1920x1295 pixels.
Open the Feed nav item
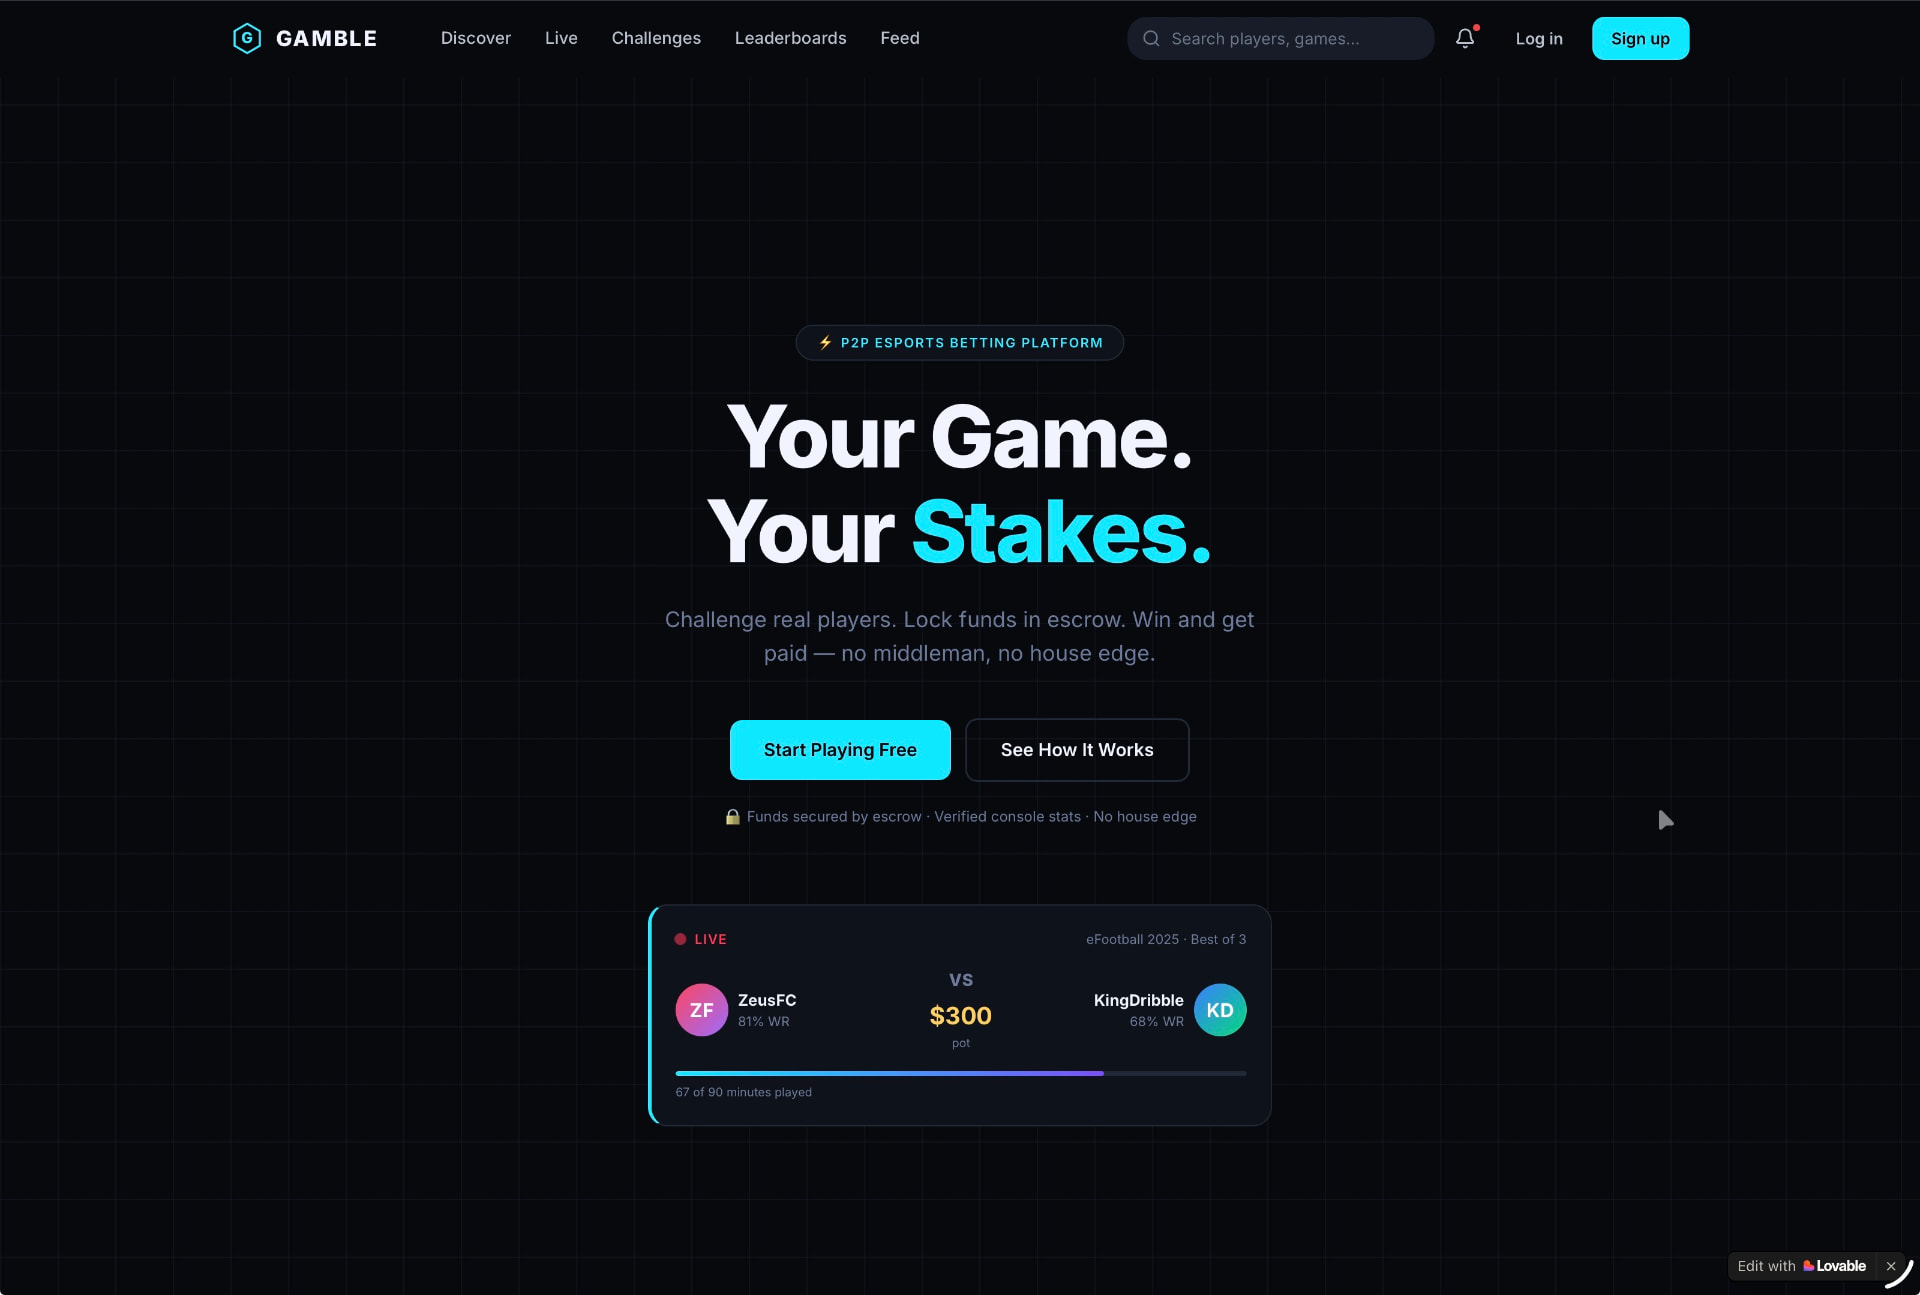coord(900,38)
